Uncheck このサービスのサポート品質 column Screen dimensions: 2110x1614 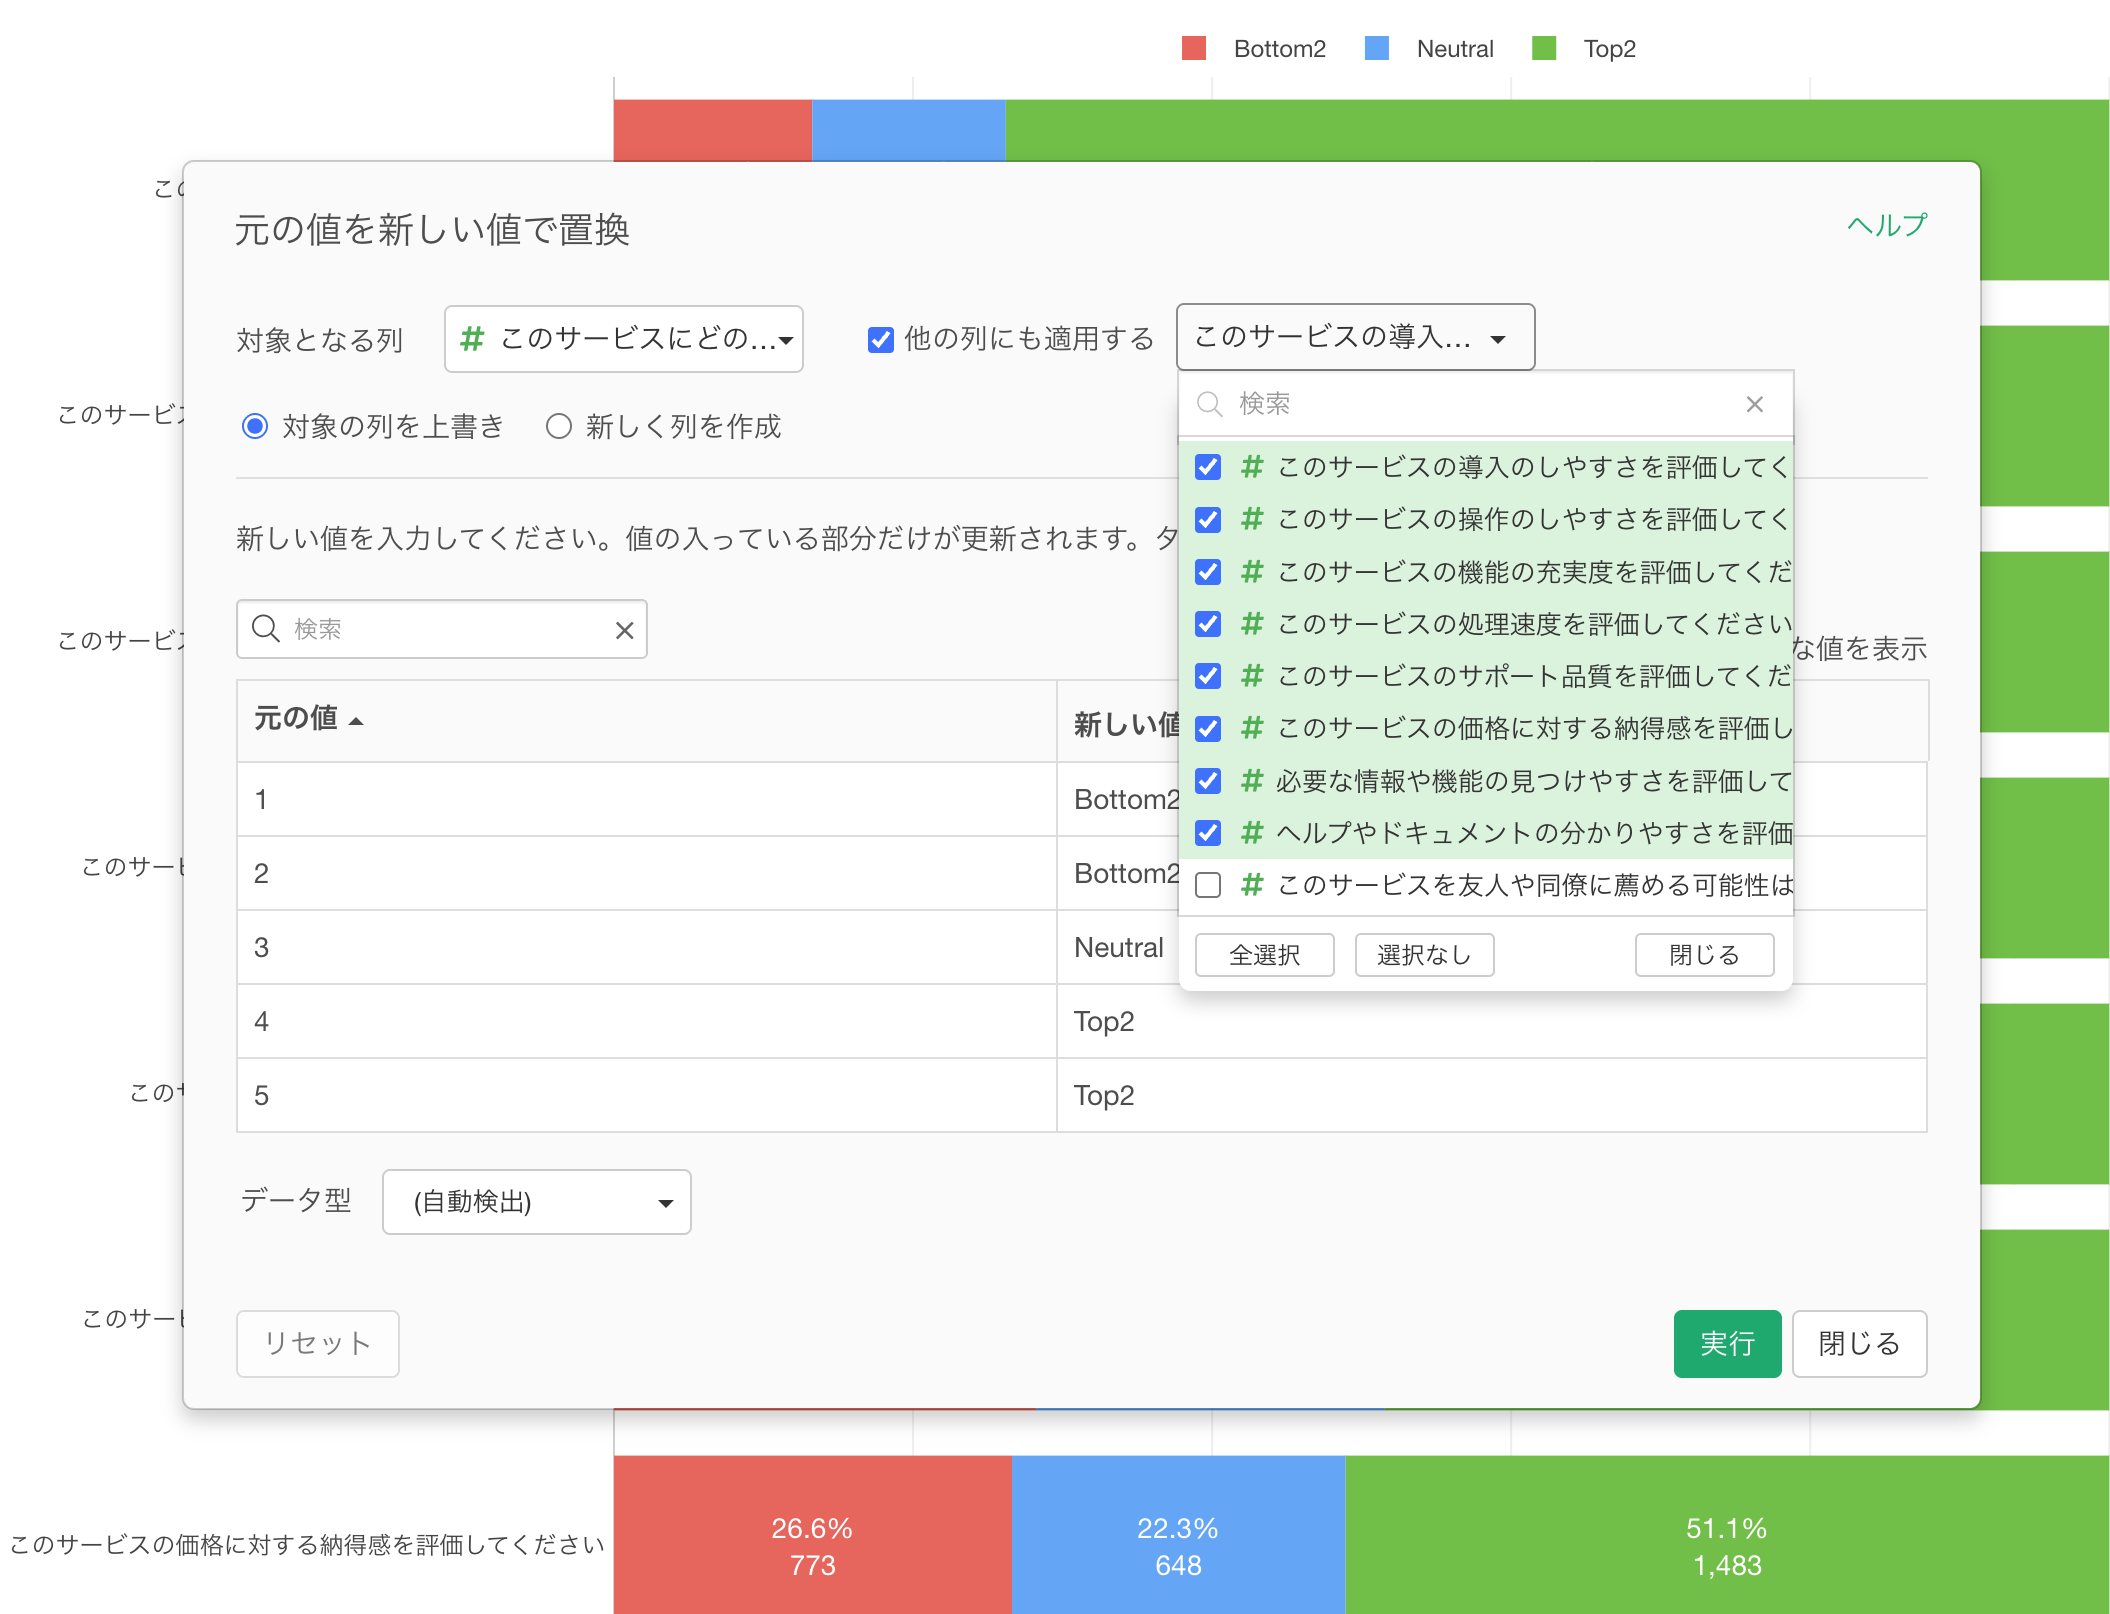[x=1208, y=676]
